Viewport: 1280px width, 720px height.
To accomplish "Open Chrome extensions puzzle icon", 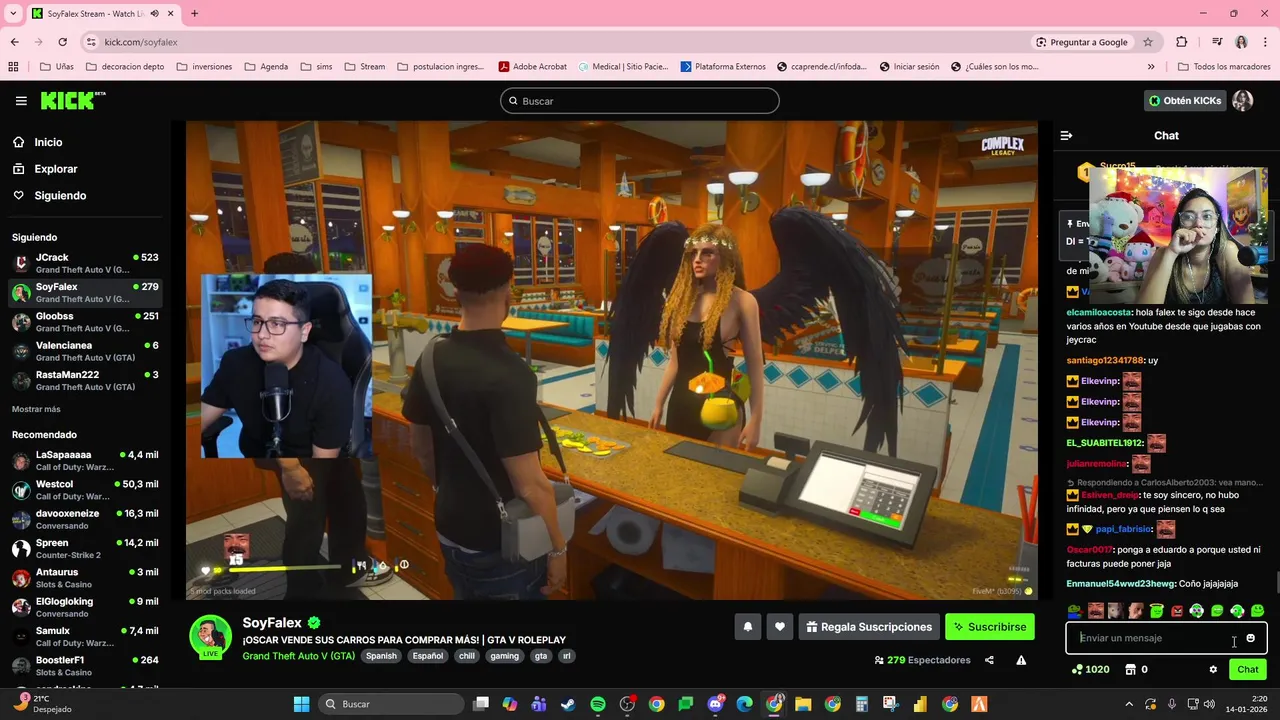I will (x=1182, y=42).
